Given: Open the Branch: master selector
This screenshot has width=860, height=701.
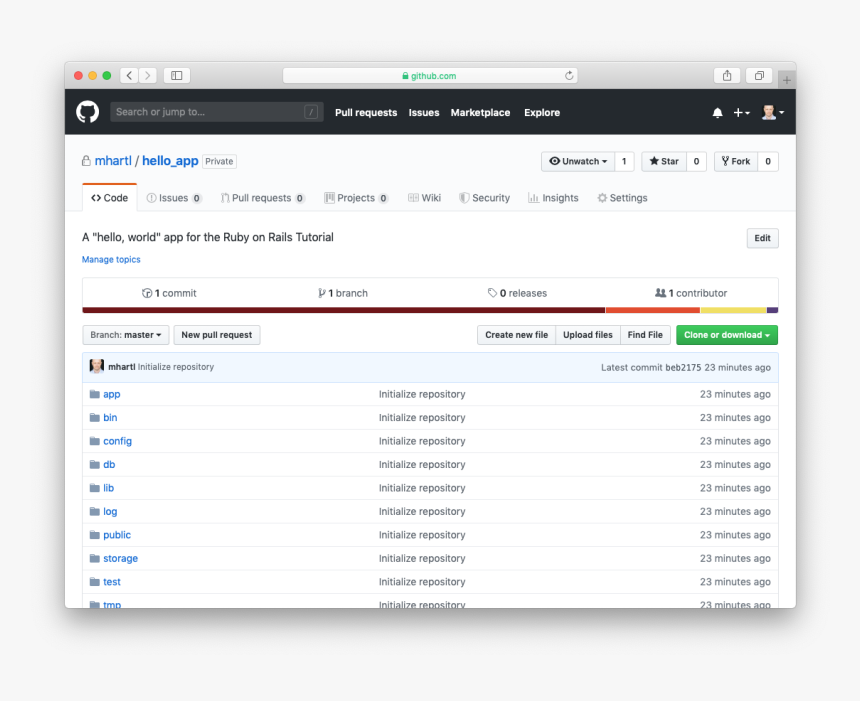Looking at the screenshot, I should [126, 335].
